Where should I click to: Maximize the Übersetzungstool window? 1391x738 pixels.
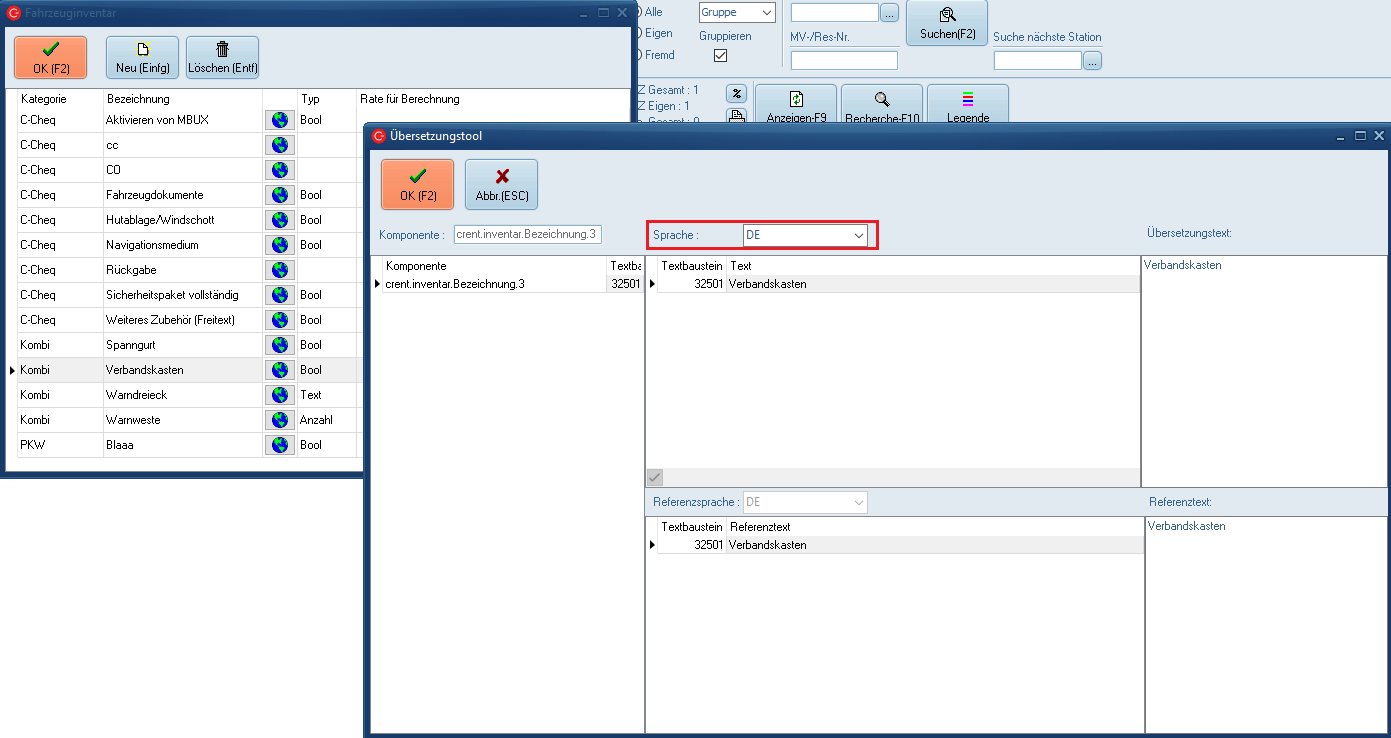(1360, 135)
